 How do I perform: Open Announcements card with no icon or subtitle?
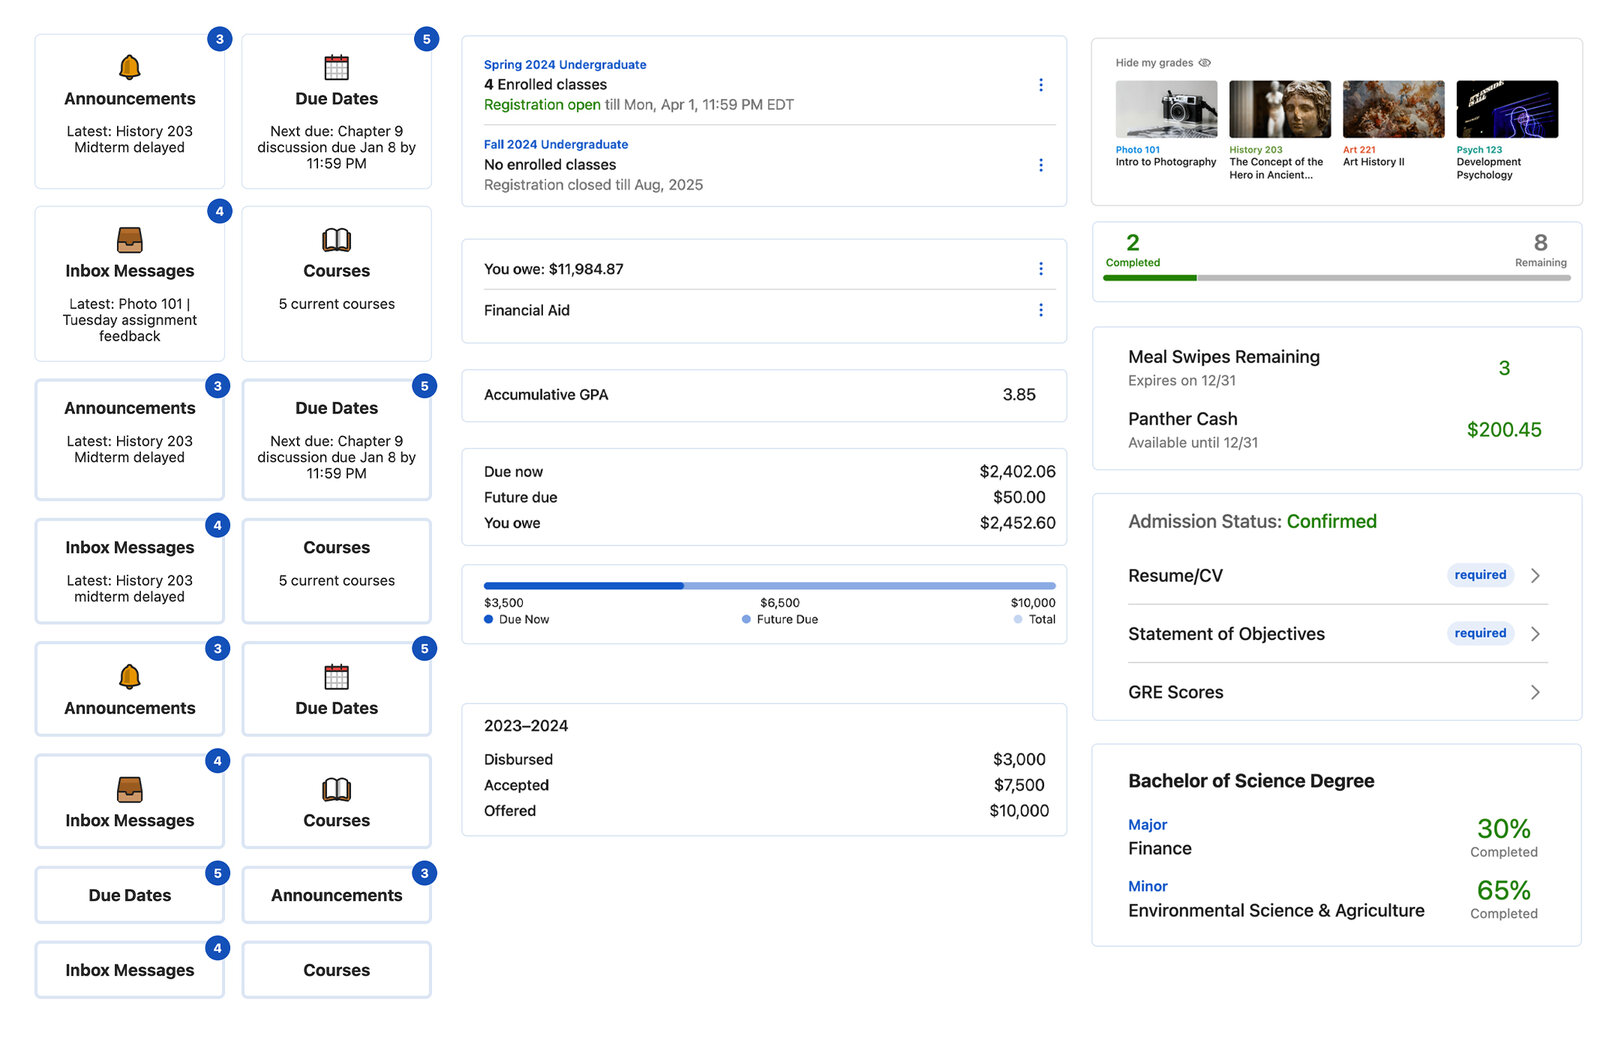pos(337,895)
